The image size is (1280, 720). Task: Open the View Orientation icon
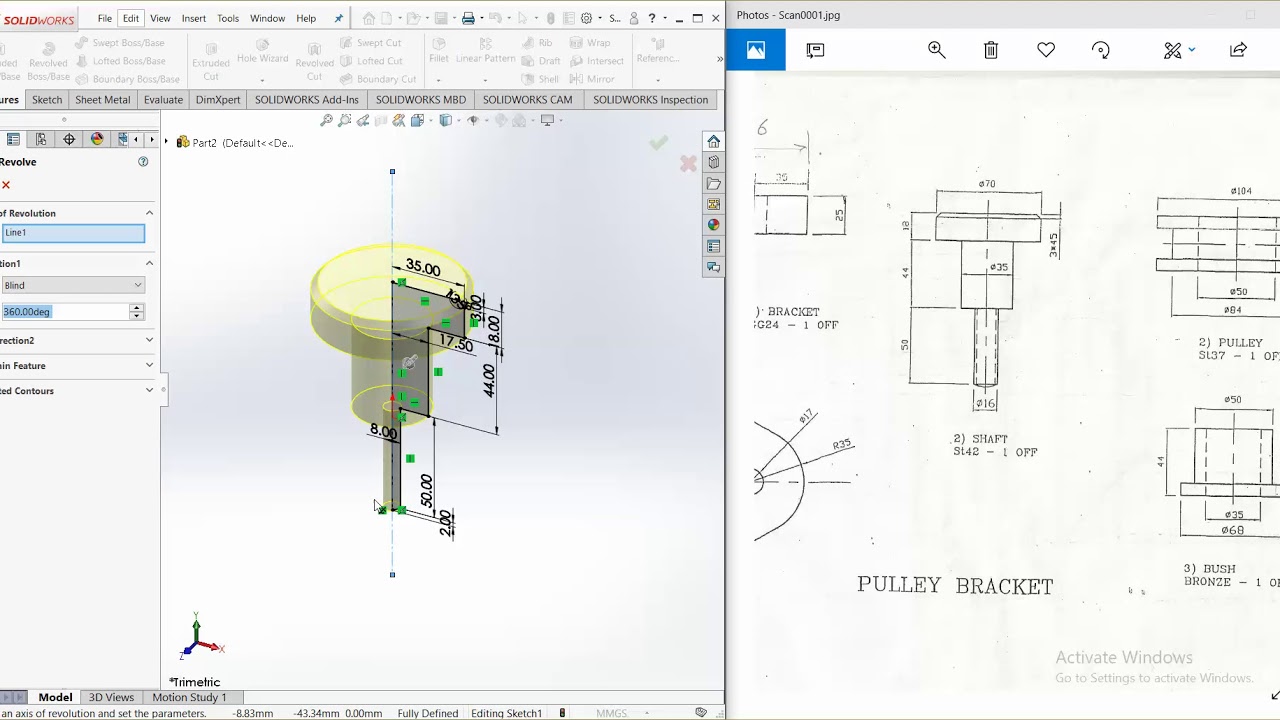(418, 120)
